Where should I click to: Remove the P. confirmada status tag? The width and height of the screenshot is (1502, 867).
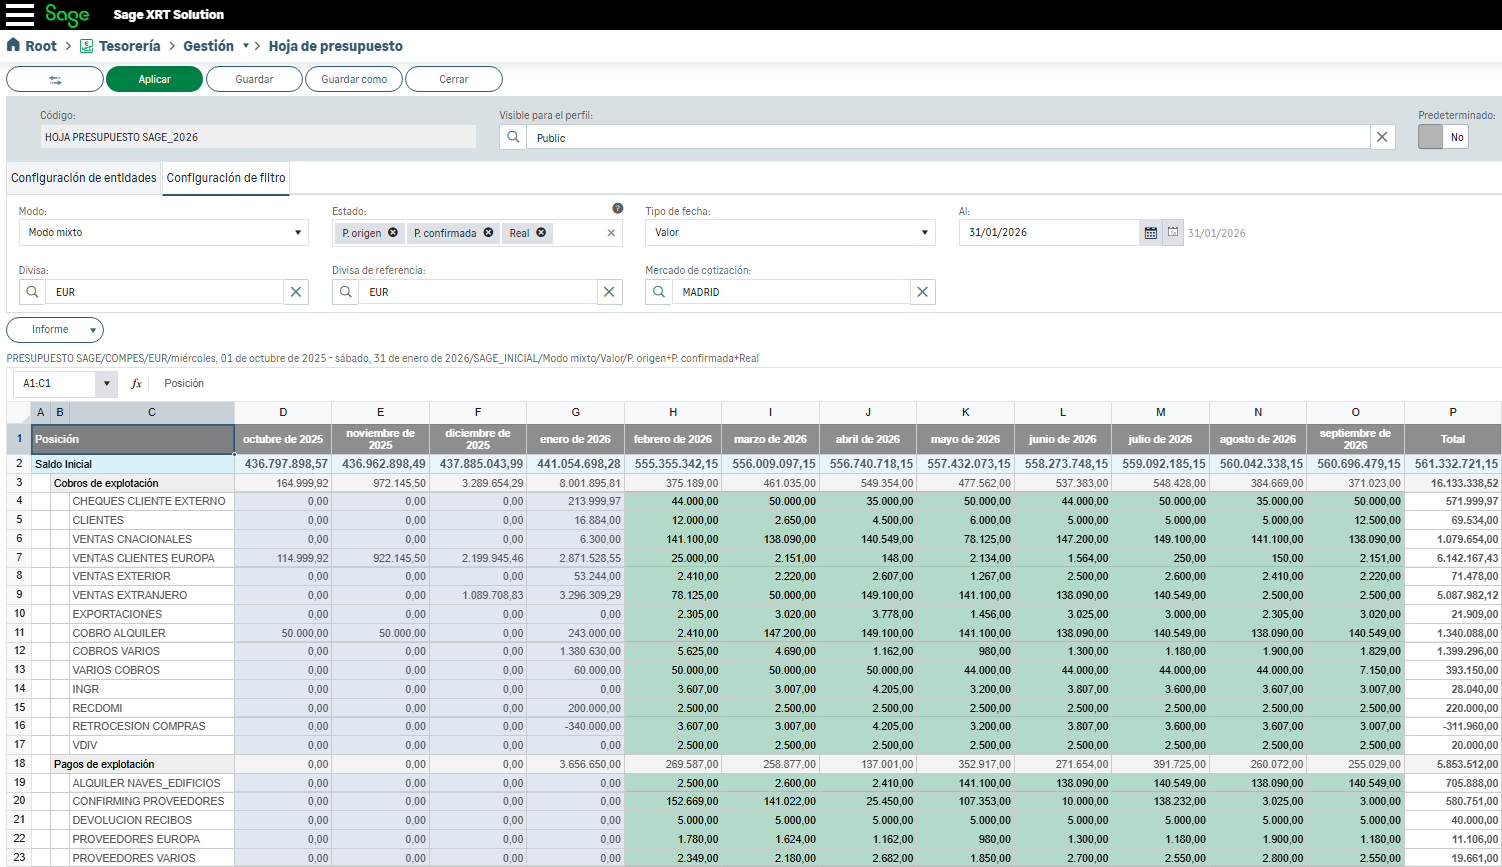pyautogui.click(x=488, y=233)
